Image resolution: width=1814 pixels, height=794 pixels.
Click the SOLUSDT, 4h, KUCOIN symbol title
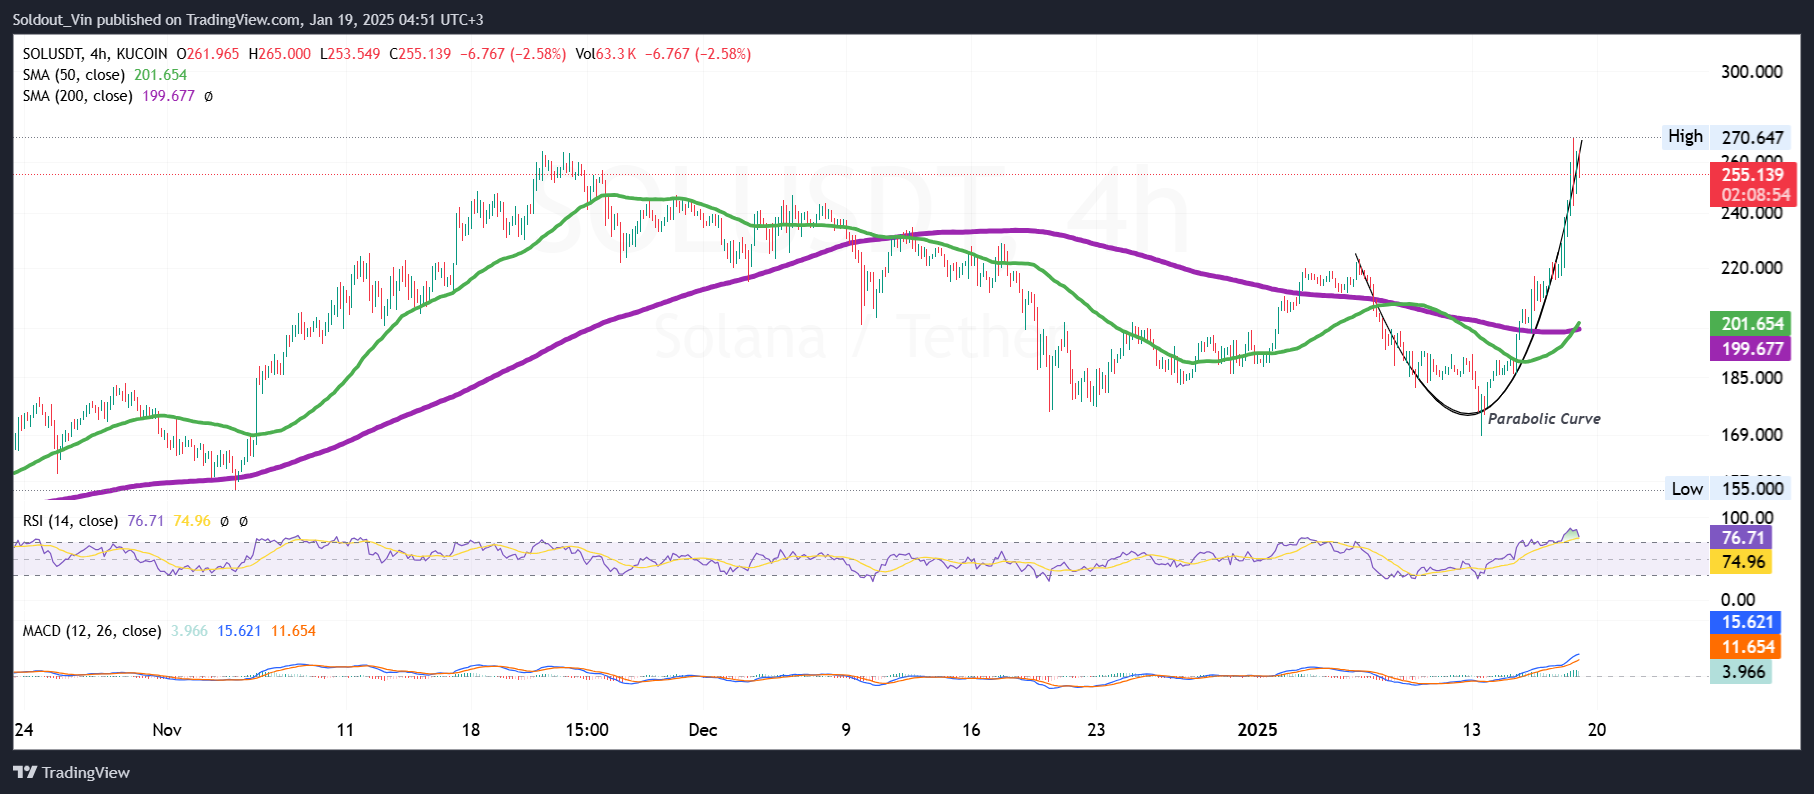click(95, 54)
